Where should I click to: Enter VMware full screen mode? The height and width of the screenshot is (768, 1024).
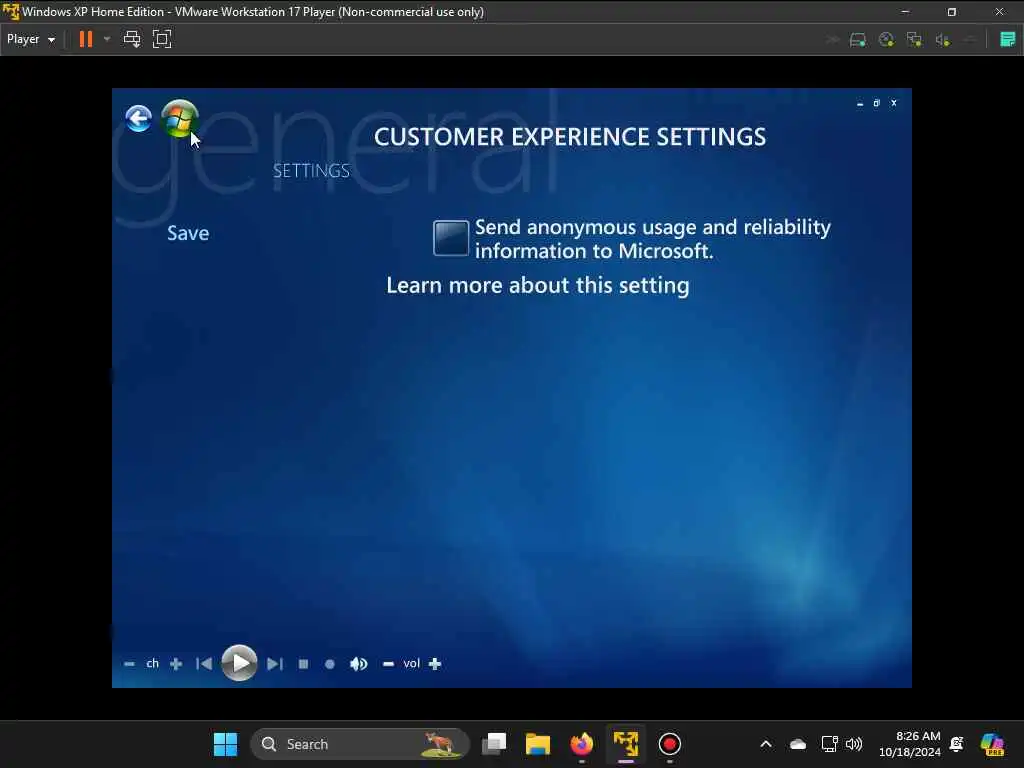(162, 39)
